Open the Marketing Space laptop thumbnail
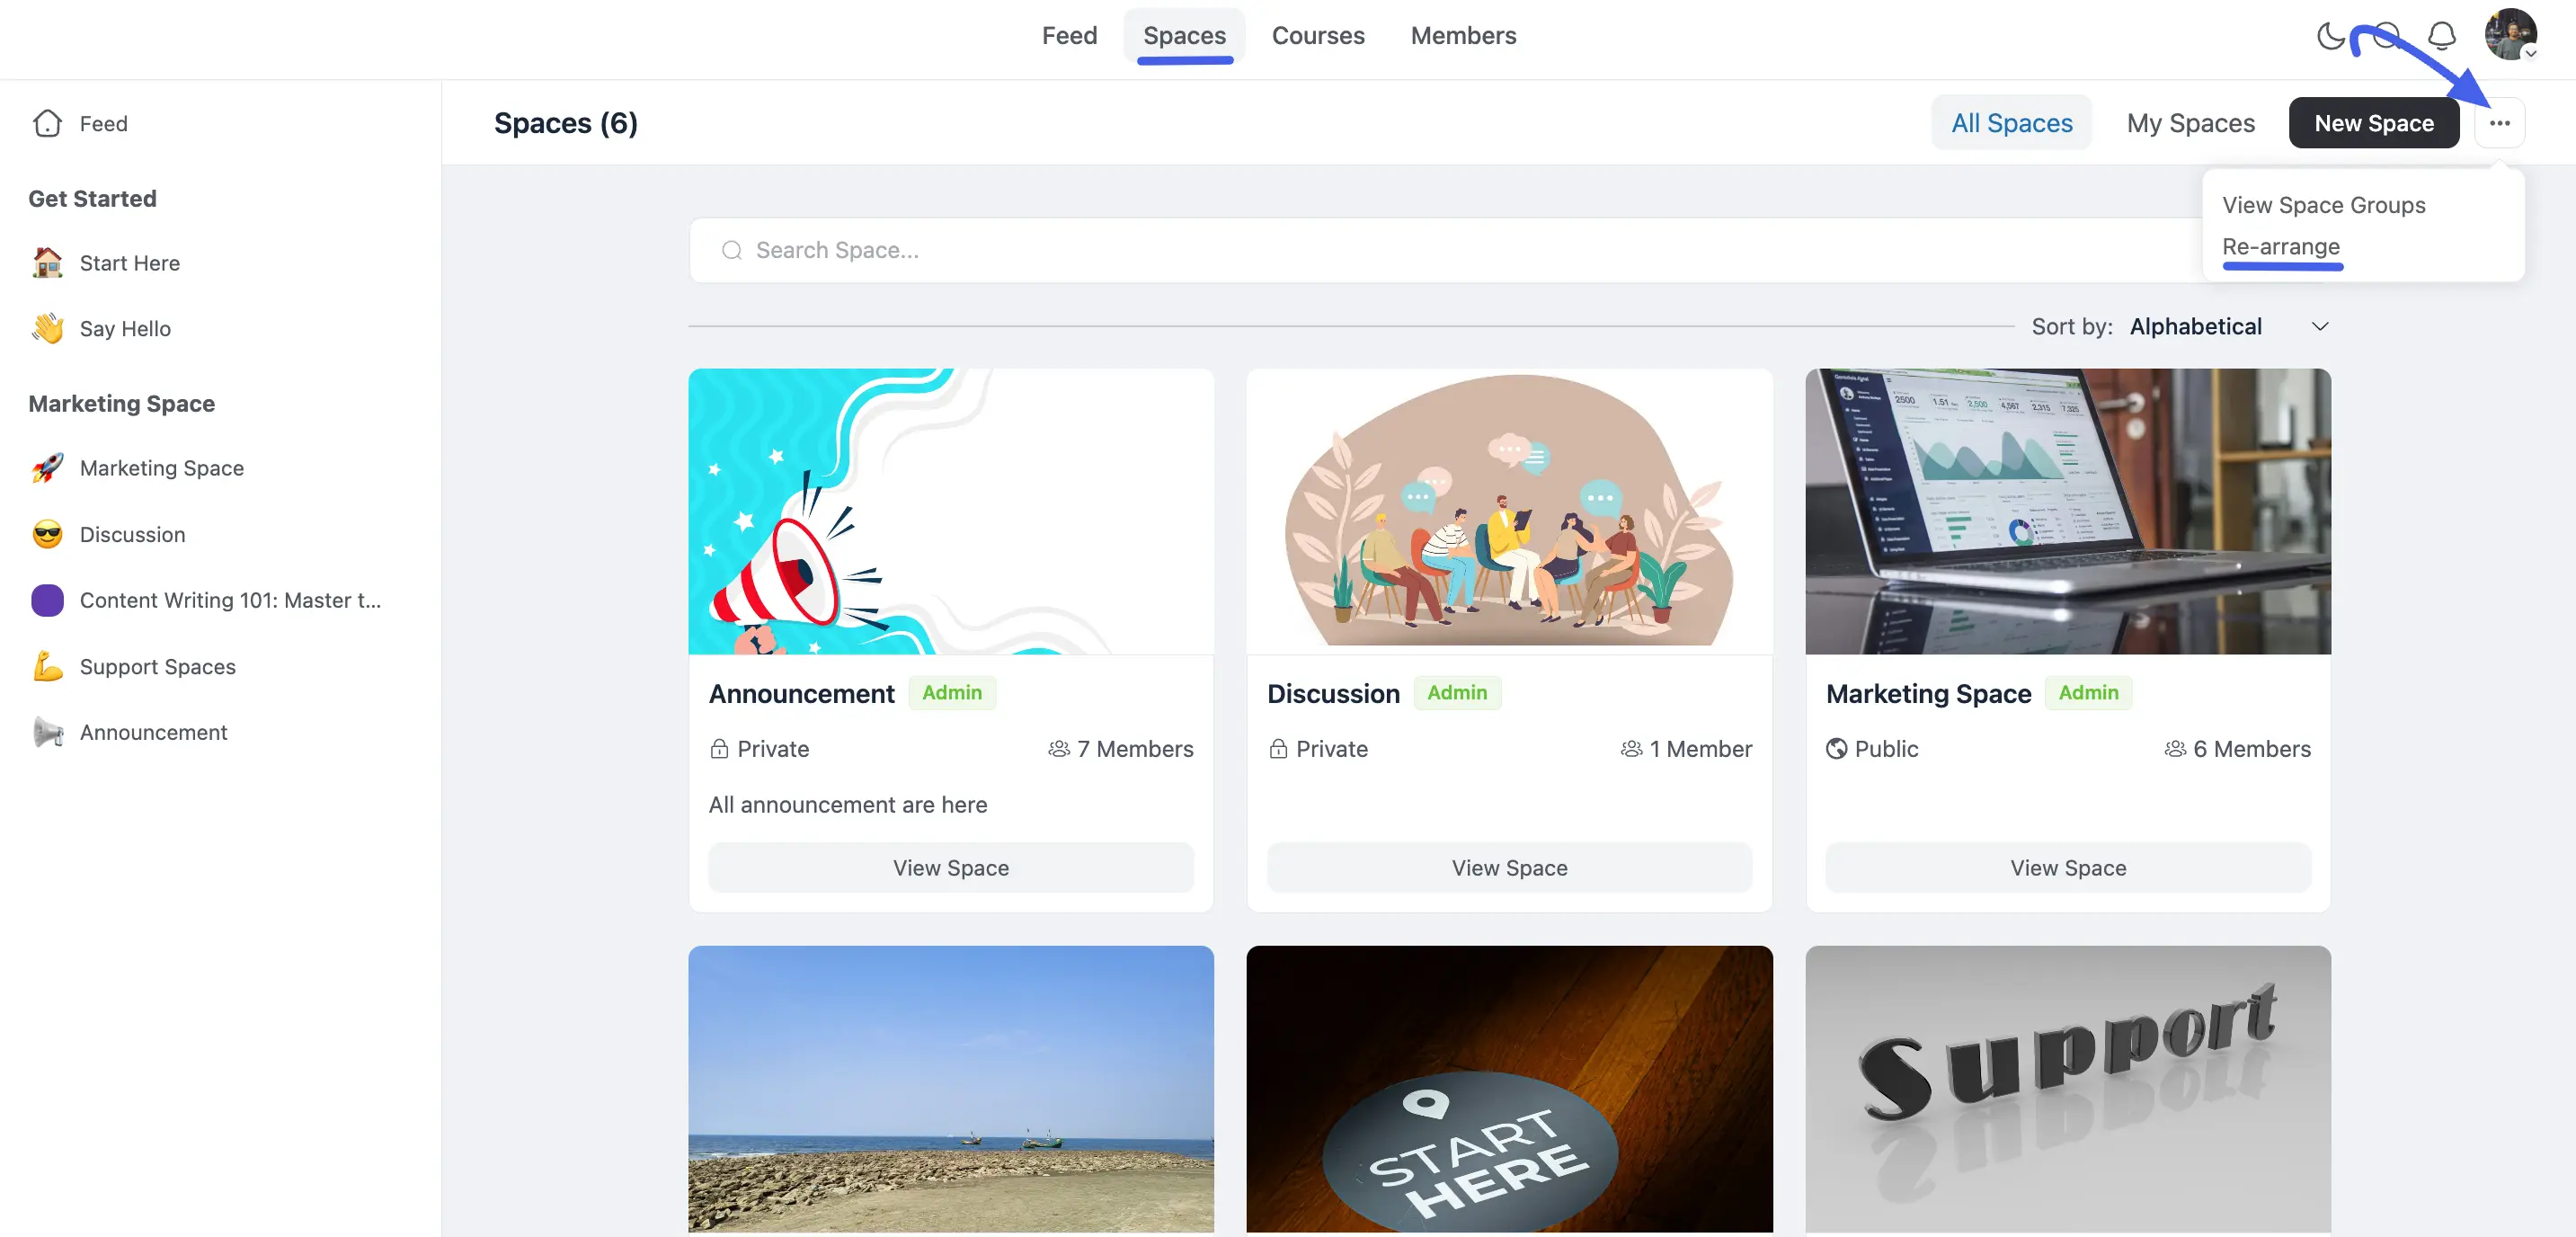Viewport: 2576px width, 1237px height. (x=2067, y=511)
